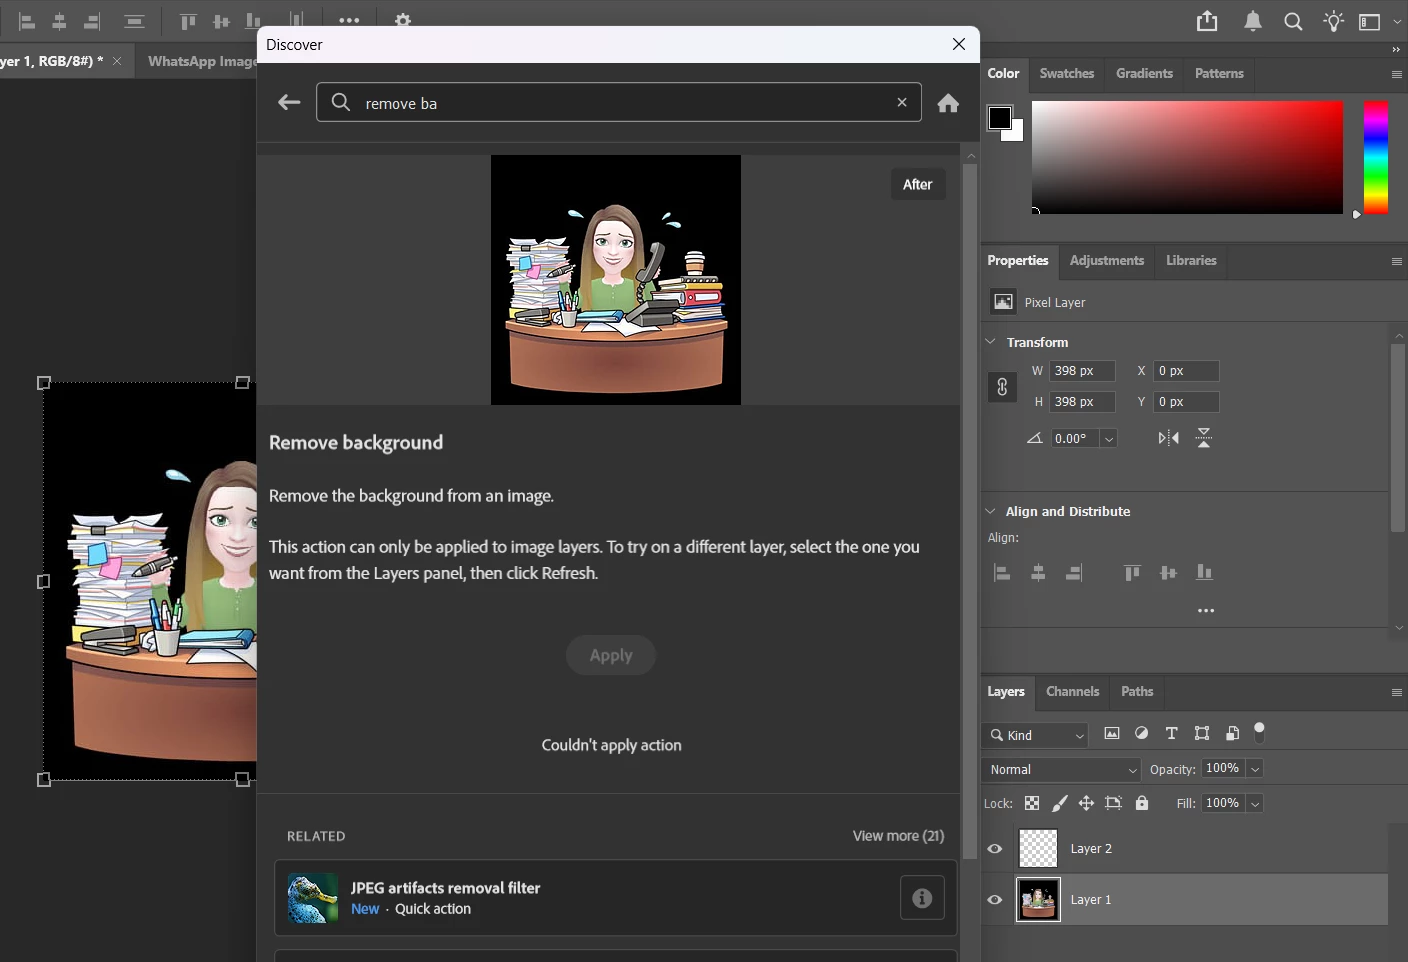Open the Kind layer filter dropdown

(1036, 735)
